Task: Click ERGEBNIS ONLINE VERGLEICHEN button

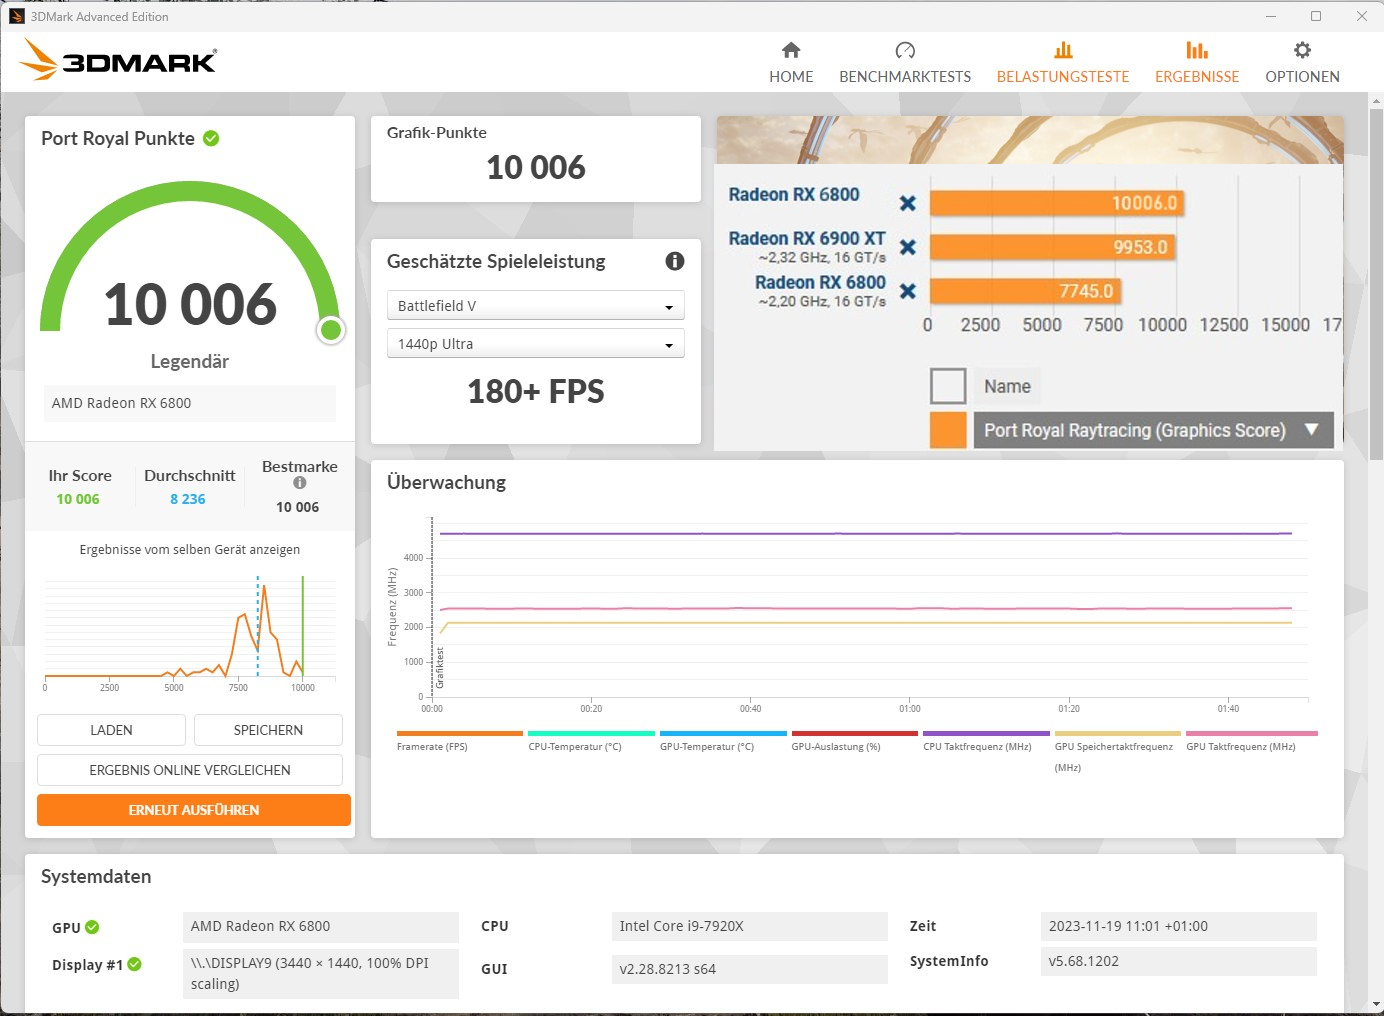Action: (x=190, y=770)
